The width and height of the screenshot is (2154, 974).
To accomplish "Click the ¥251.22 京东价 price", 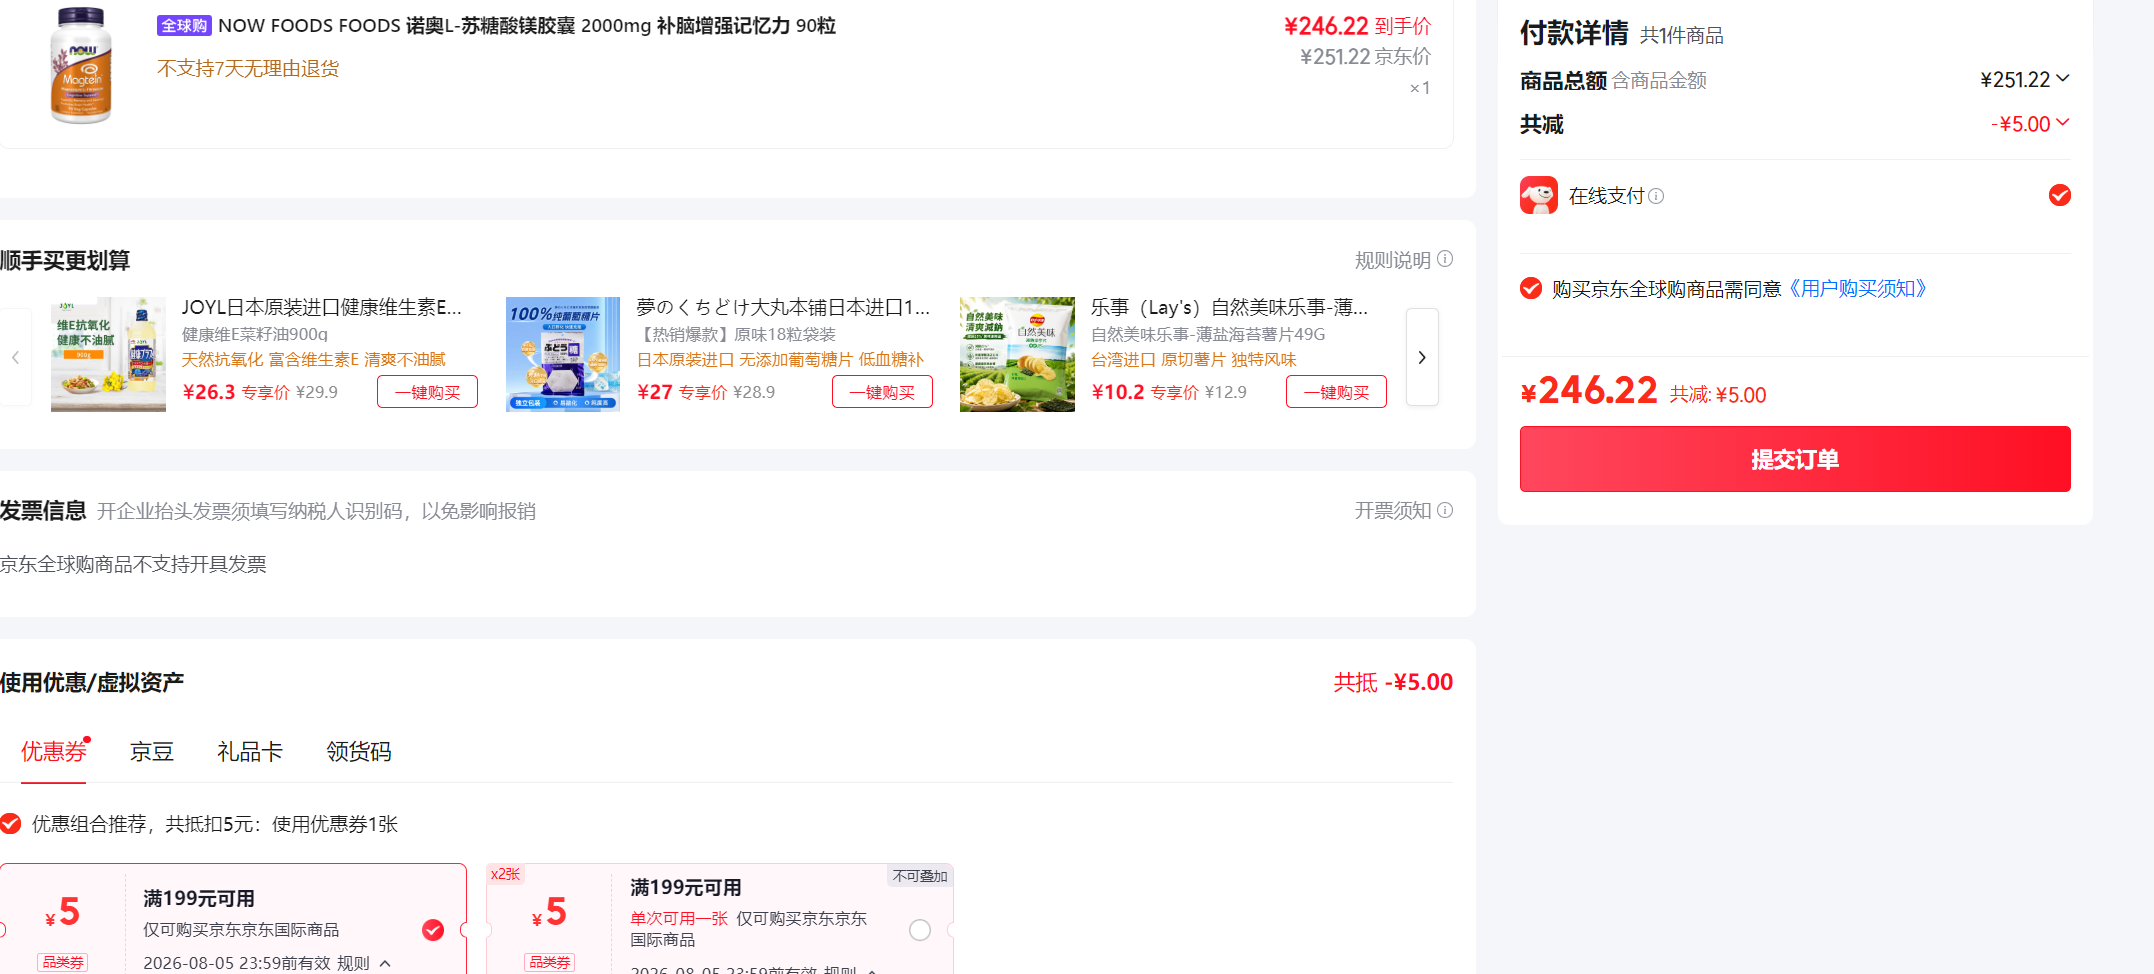I will (x=1365, y=57).
